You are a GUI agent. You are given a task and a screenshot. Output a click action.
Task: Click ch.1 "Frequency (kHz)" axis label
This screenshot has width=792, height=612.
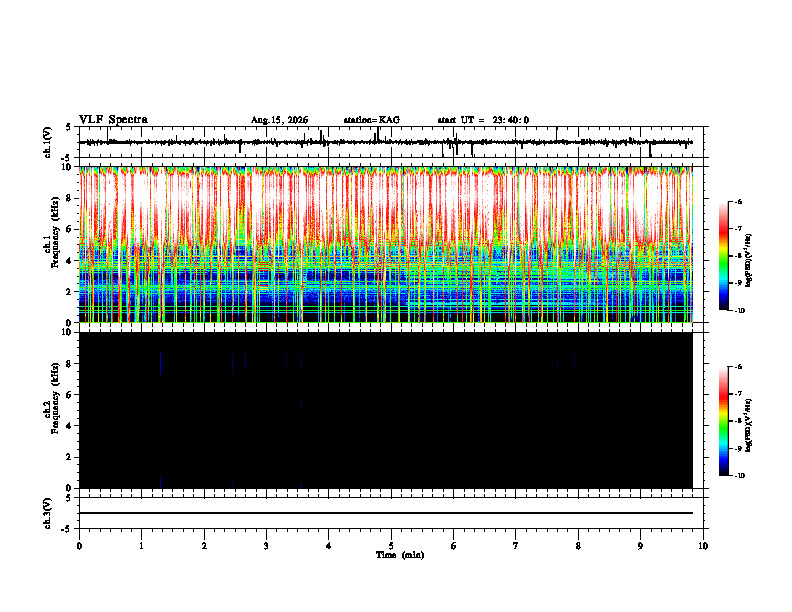(56, 232)
